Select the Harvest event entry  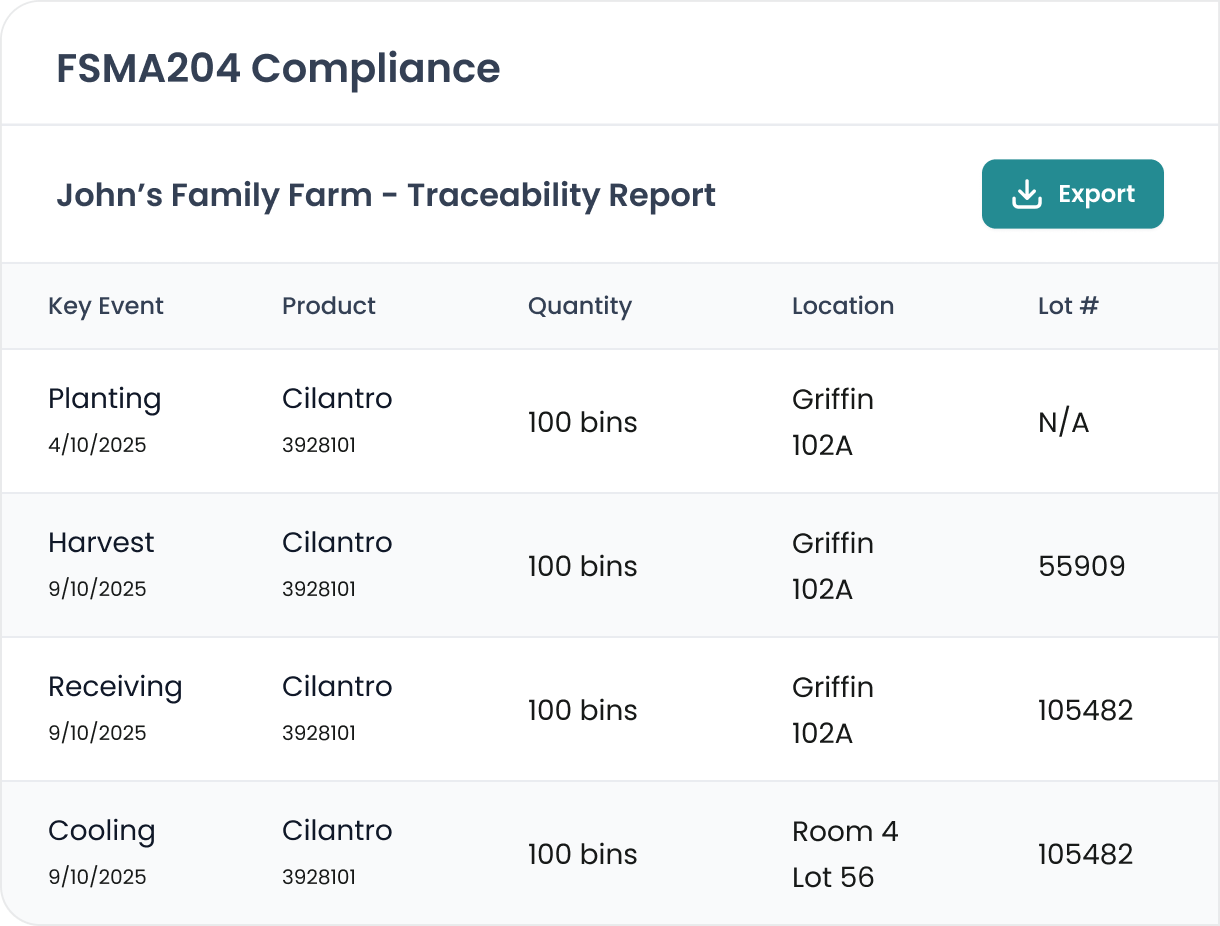101,543
